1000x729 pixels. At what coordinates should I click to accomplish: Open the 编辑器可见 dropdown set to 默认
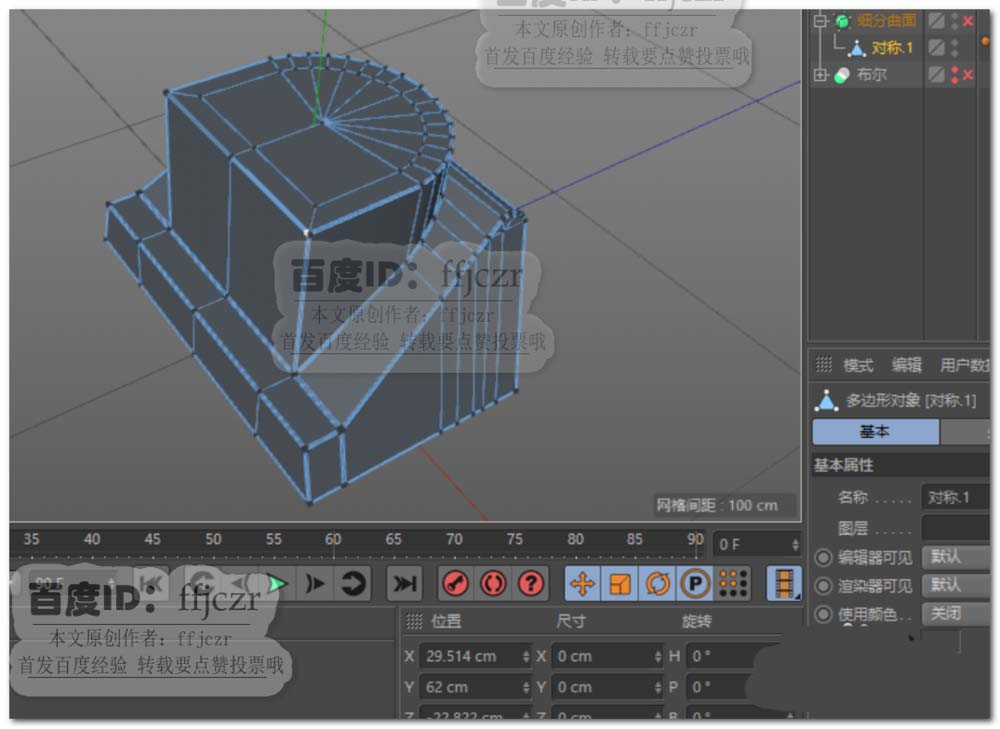click(956, 557)
